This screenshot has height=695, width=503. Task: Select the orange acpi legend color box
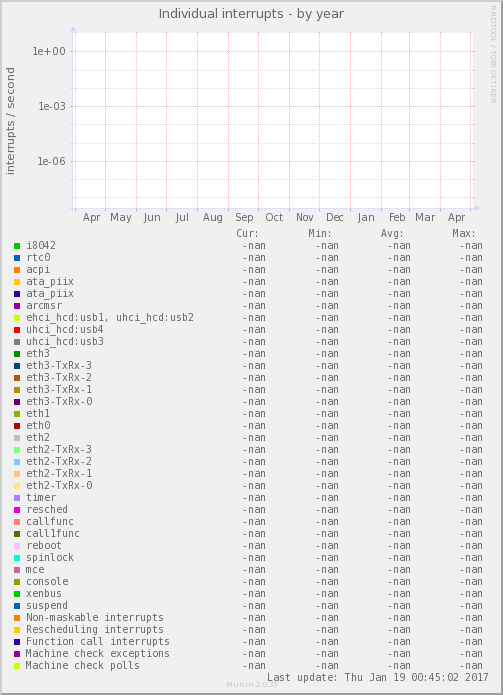click(x=17, y=269)
